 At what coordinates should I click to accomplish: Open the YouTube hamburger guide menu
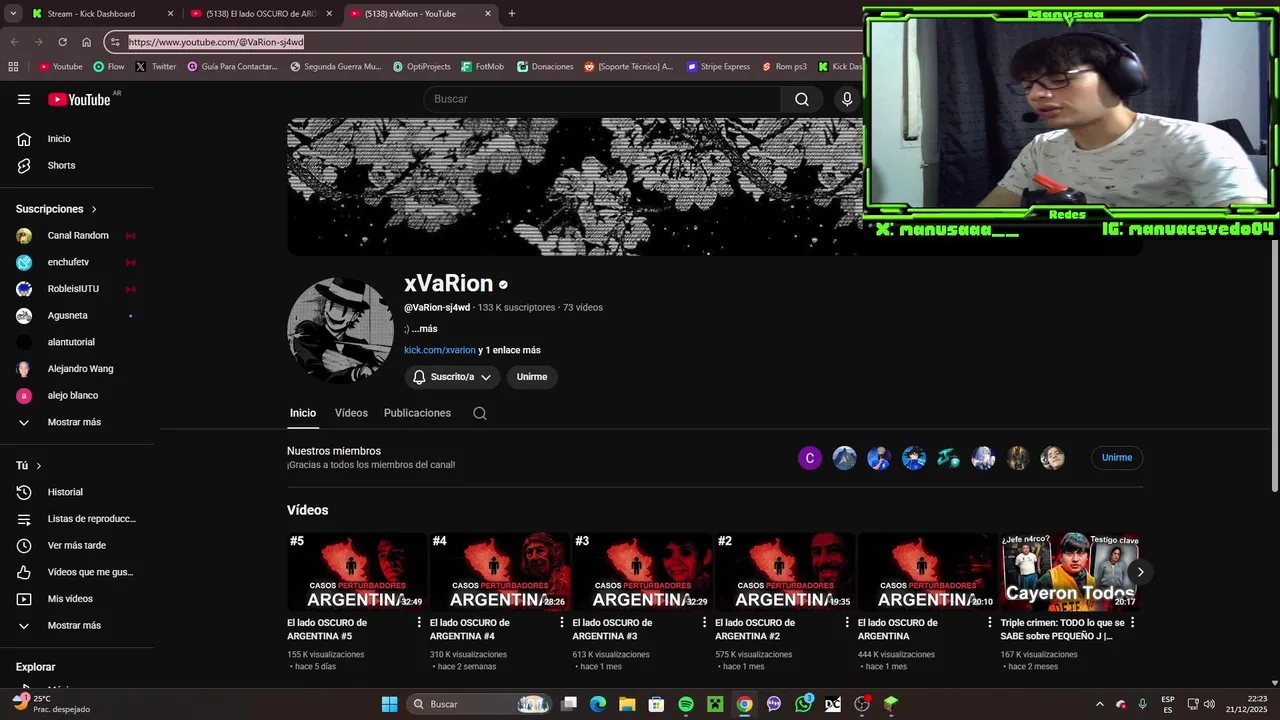pos(24,99)
